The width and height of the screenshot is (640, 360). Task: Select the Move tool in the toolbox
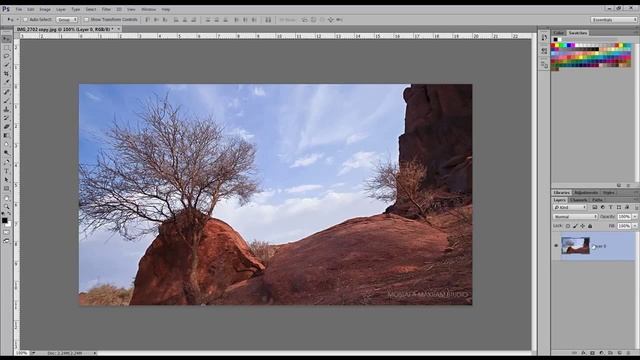click(6, 39)
